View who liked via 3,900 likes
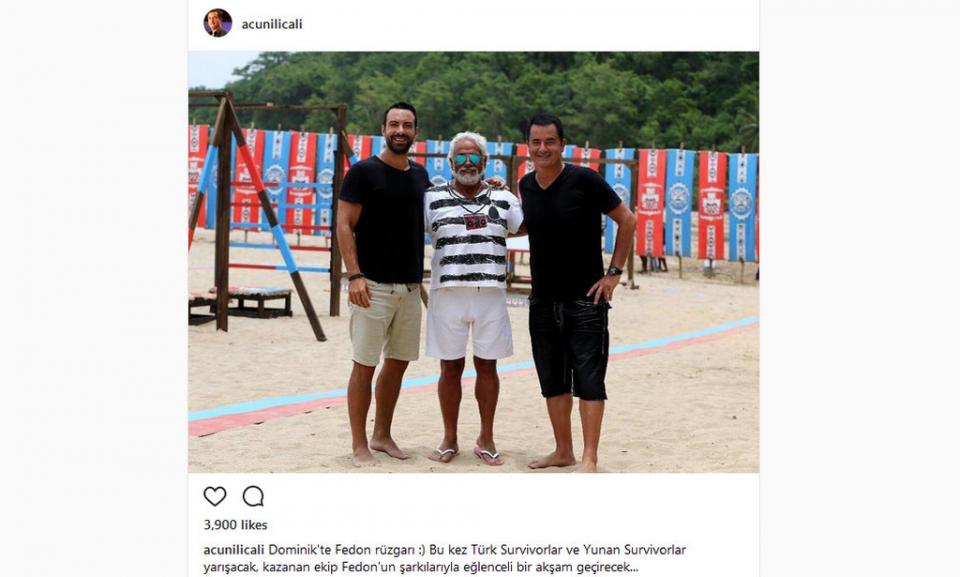 (x=235, y=525)
